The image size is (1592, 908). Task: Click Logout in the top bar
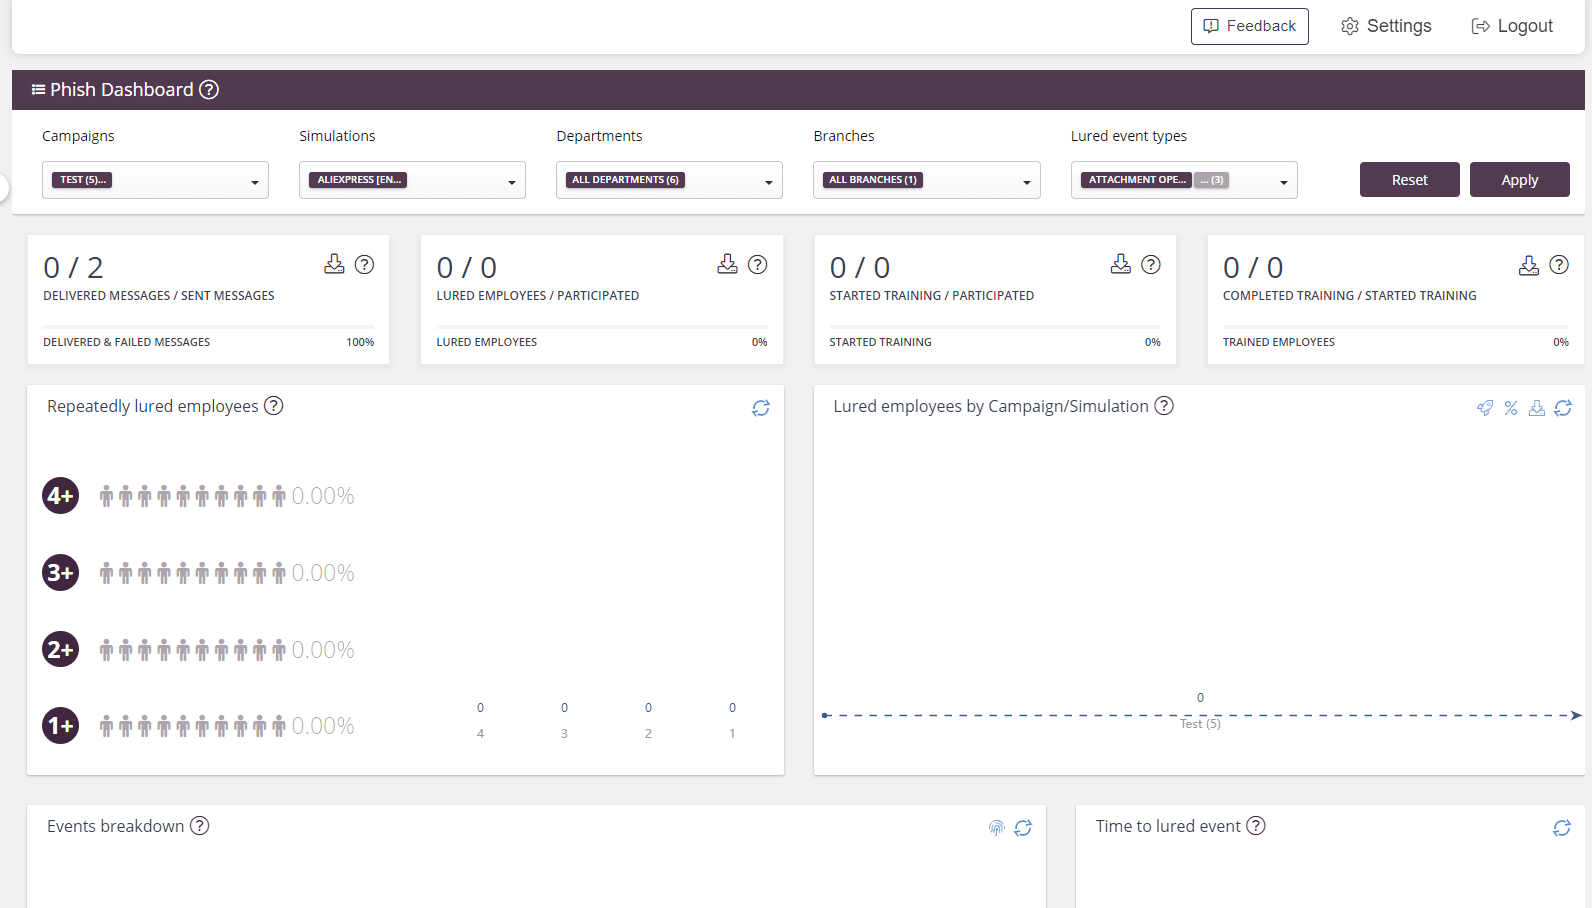click(1512, 26)
